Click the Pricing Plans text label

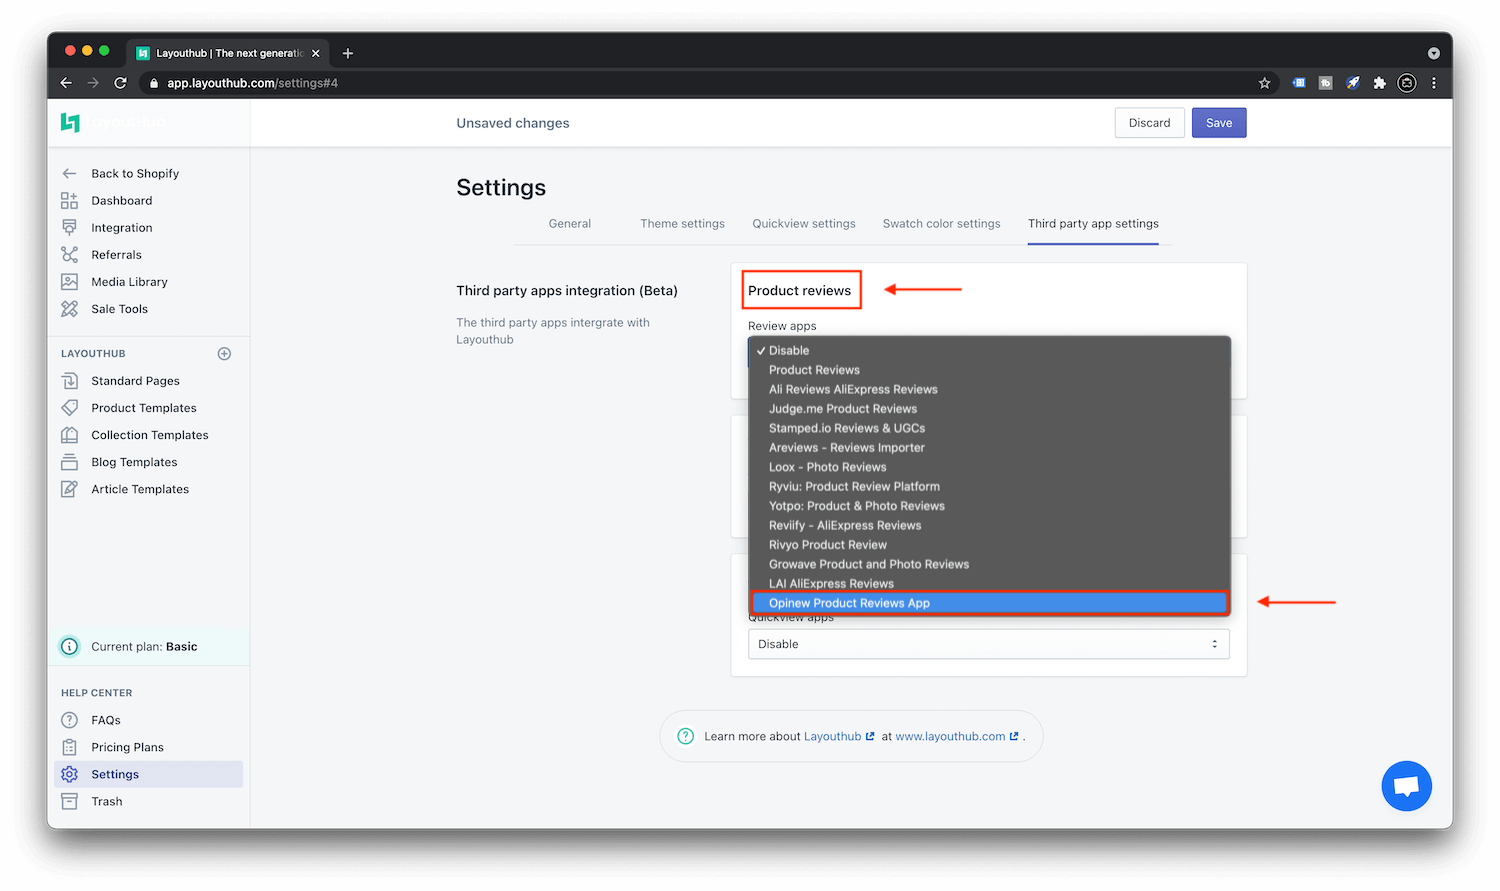tap(128, 747)
